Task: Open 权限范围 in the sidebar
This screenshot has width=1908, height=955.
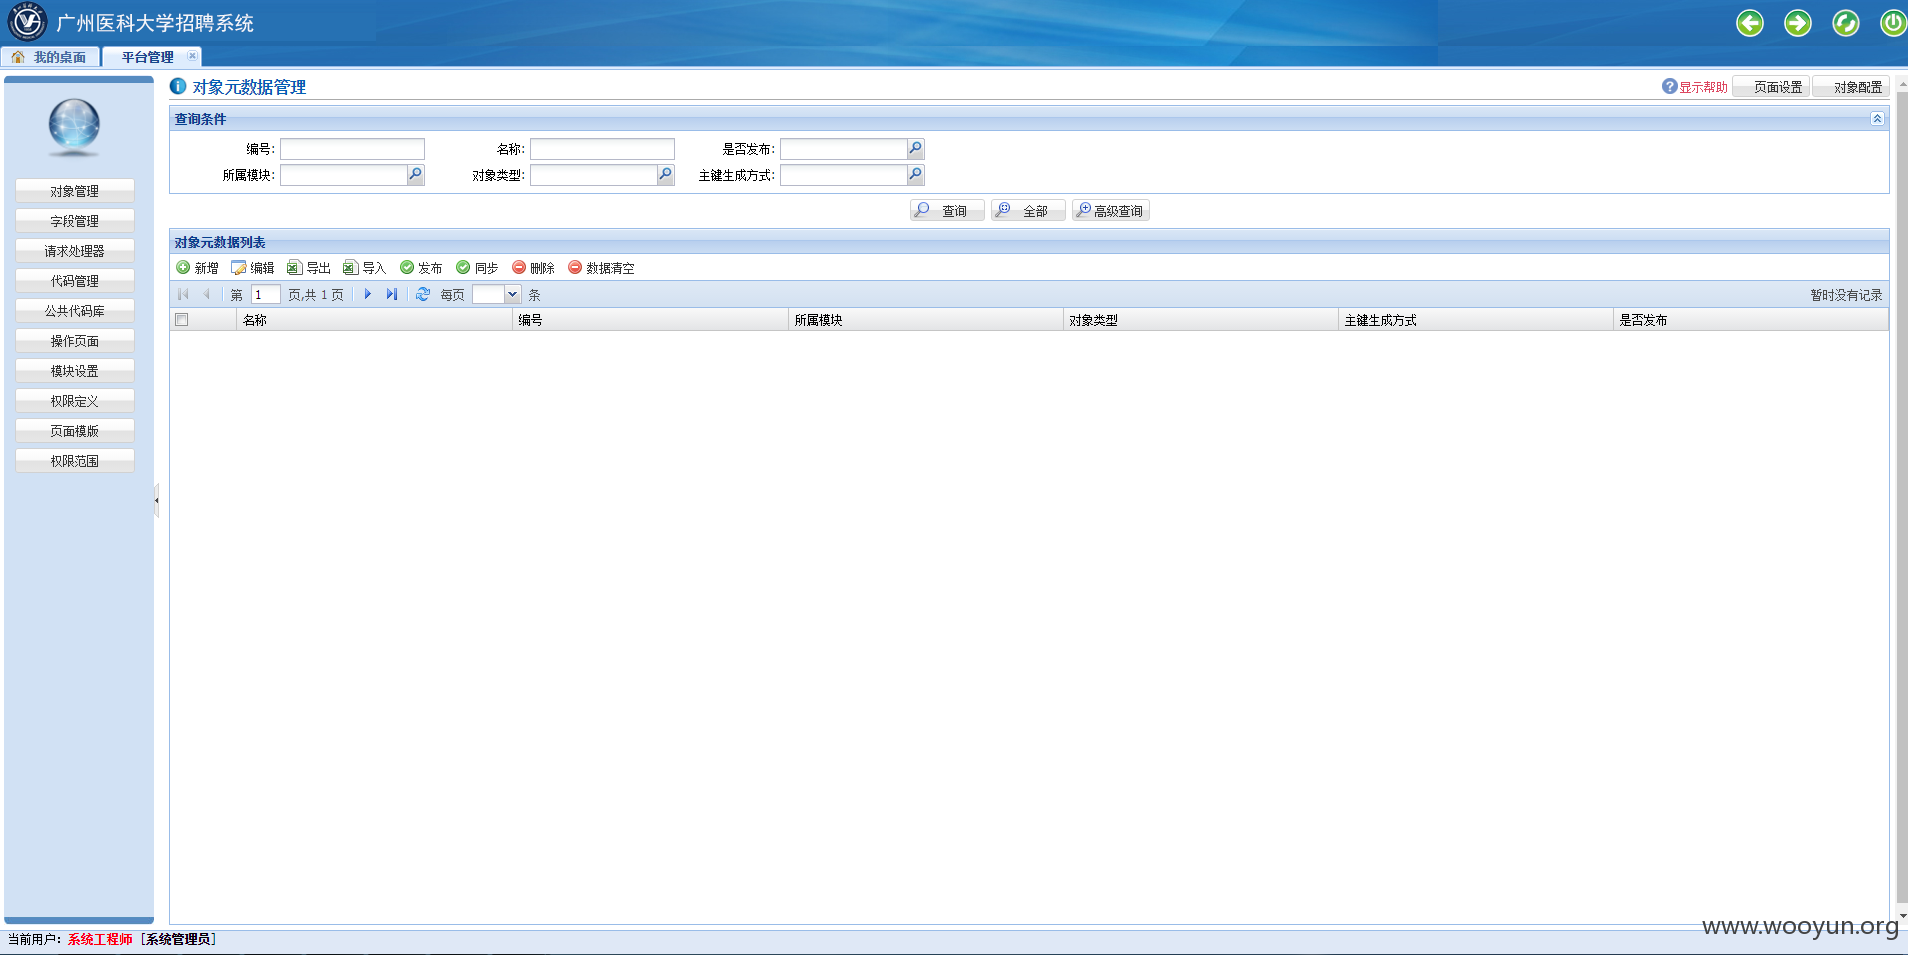Action: [x=75, y=461]
